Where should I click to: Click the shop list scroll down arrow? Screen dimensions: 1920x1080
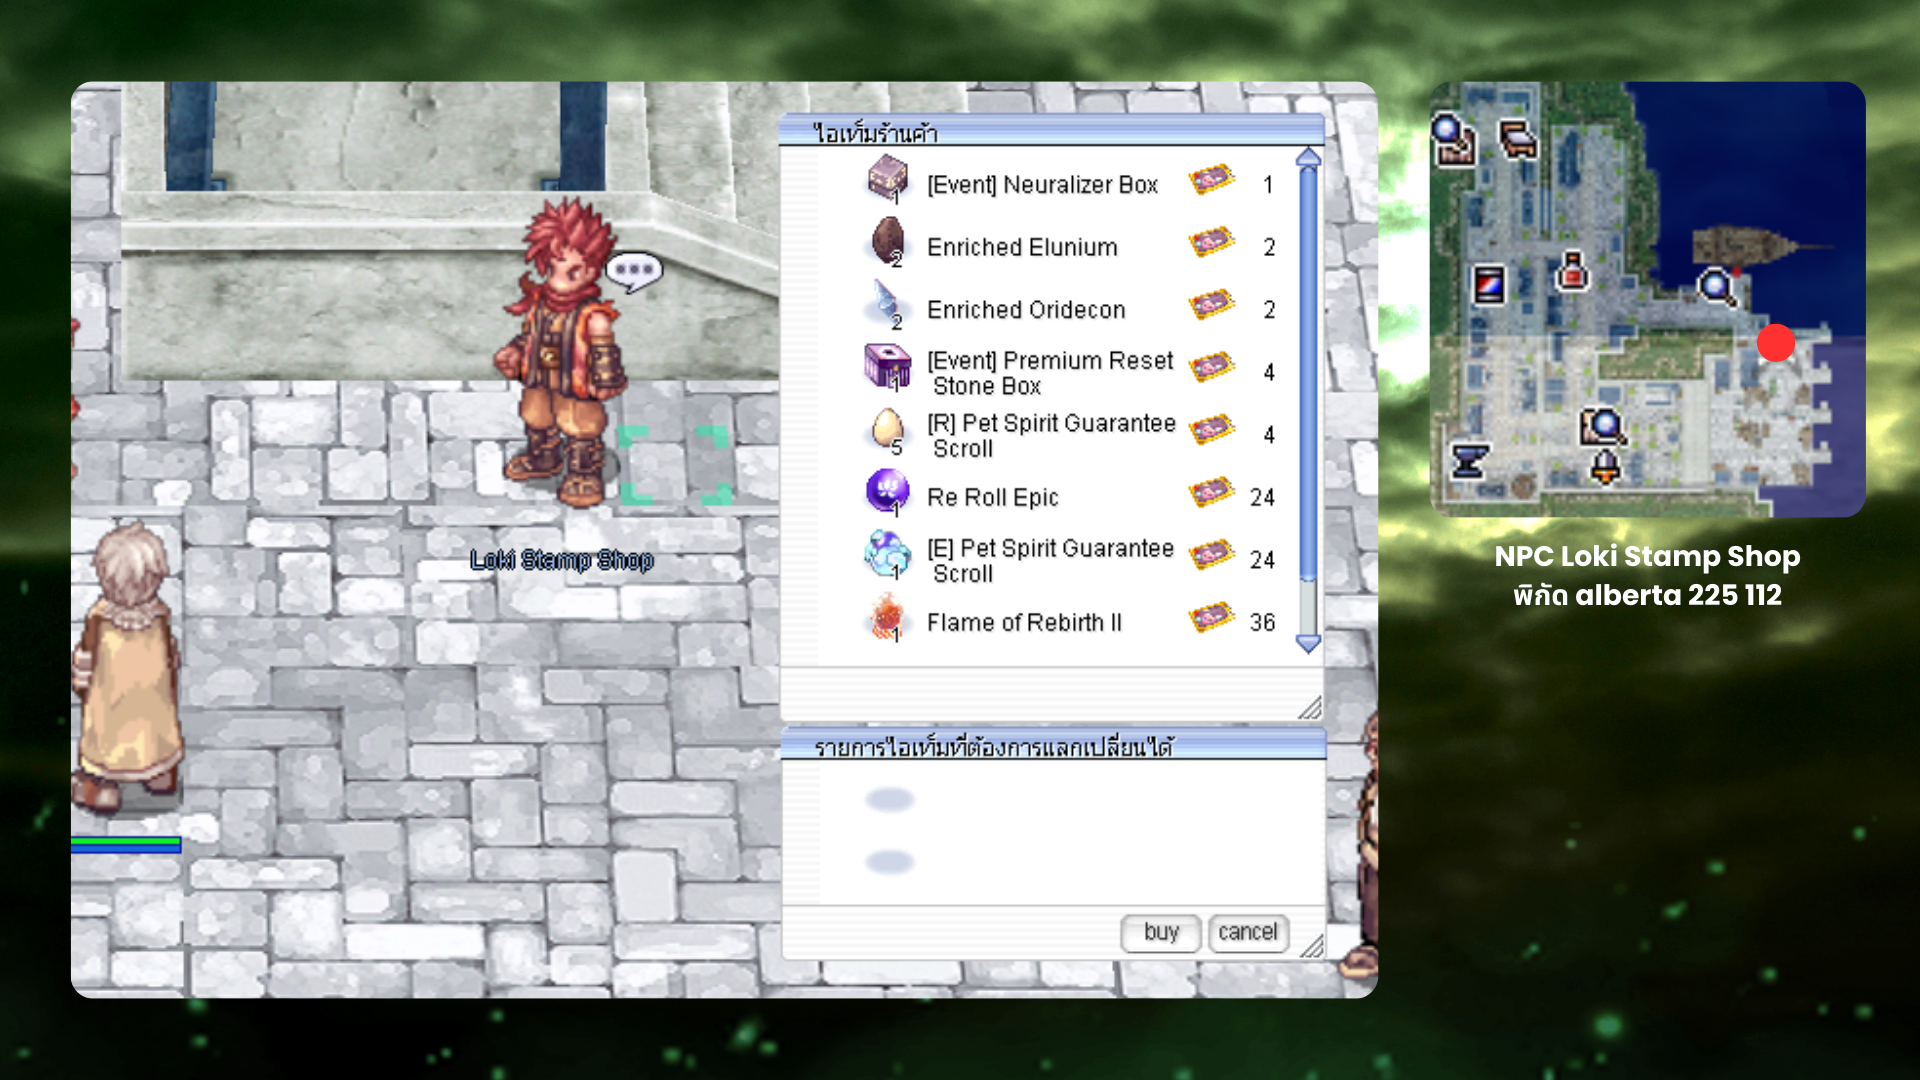[1308, 643]
